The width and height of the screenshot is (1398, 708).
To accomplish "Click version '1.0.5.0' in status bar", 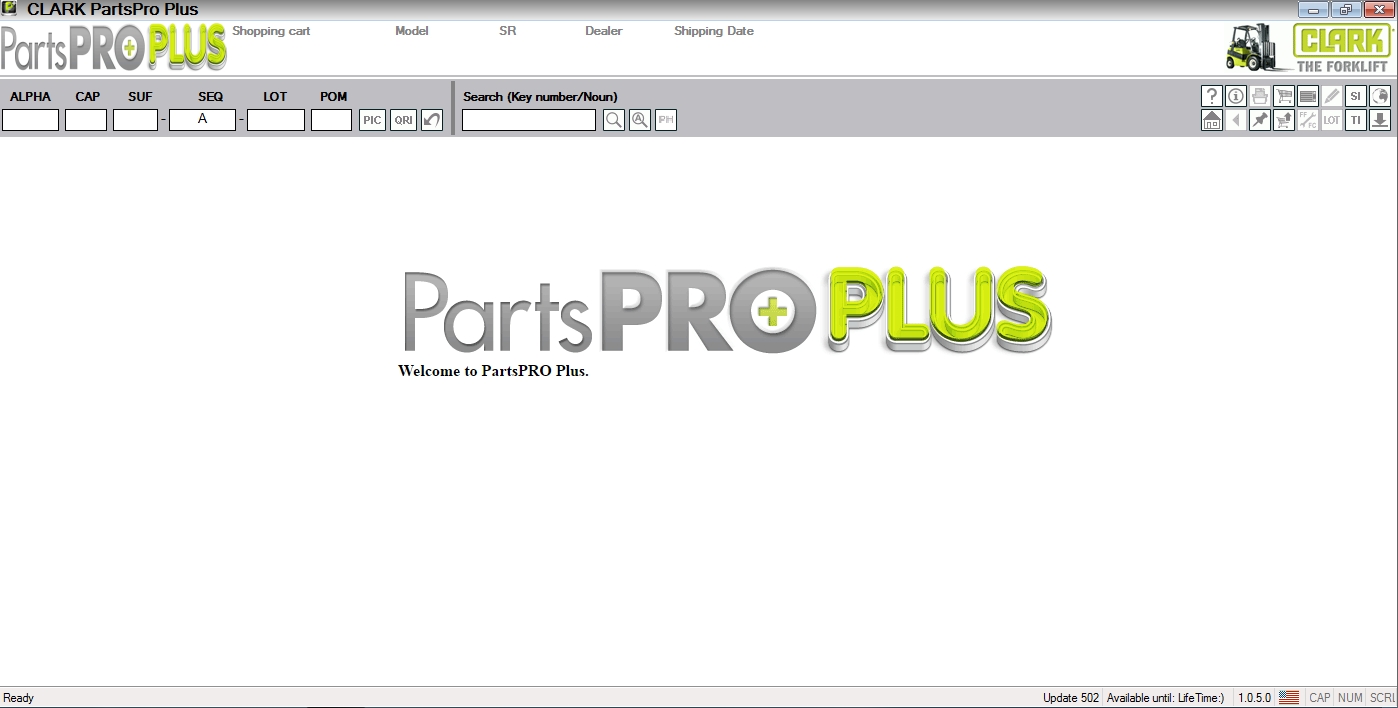I will point(1255,698).
